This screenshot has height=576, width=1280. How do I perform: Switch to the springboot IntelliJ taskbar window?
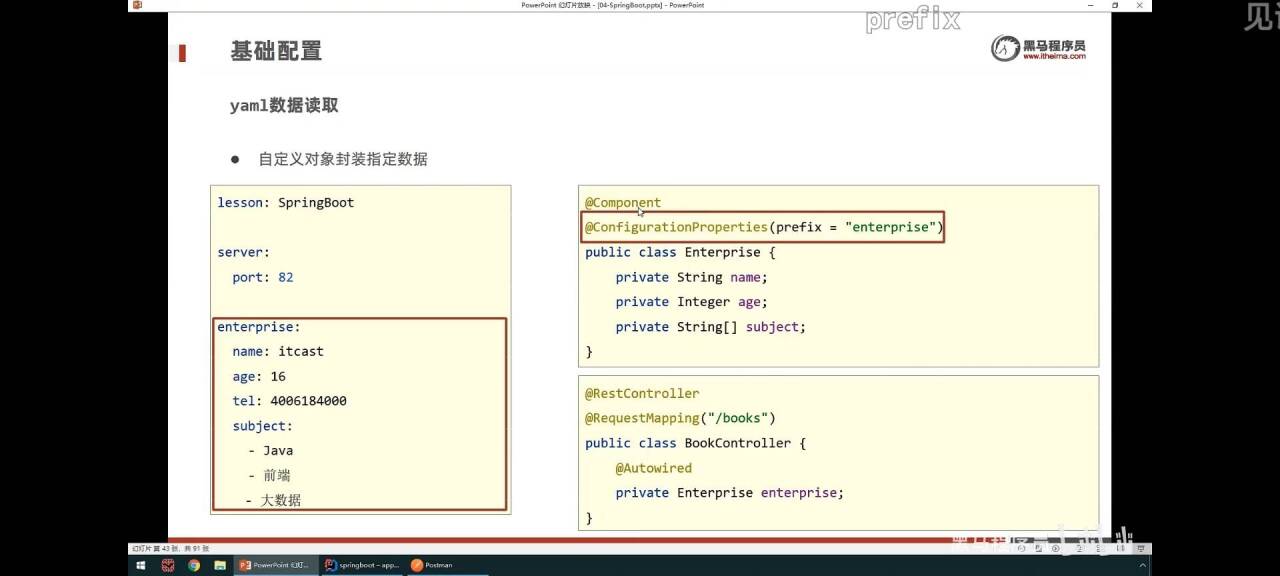pos(362,565)
